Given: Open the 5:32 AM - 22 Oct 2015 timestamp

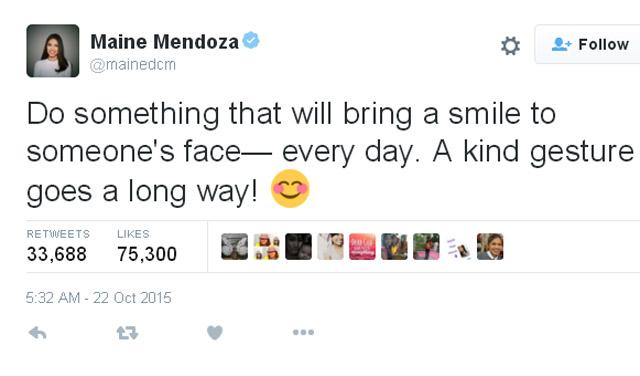Looking at the screenshot, I should [98, 298].
